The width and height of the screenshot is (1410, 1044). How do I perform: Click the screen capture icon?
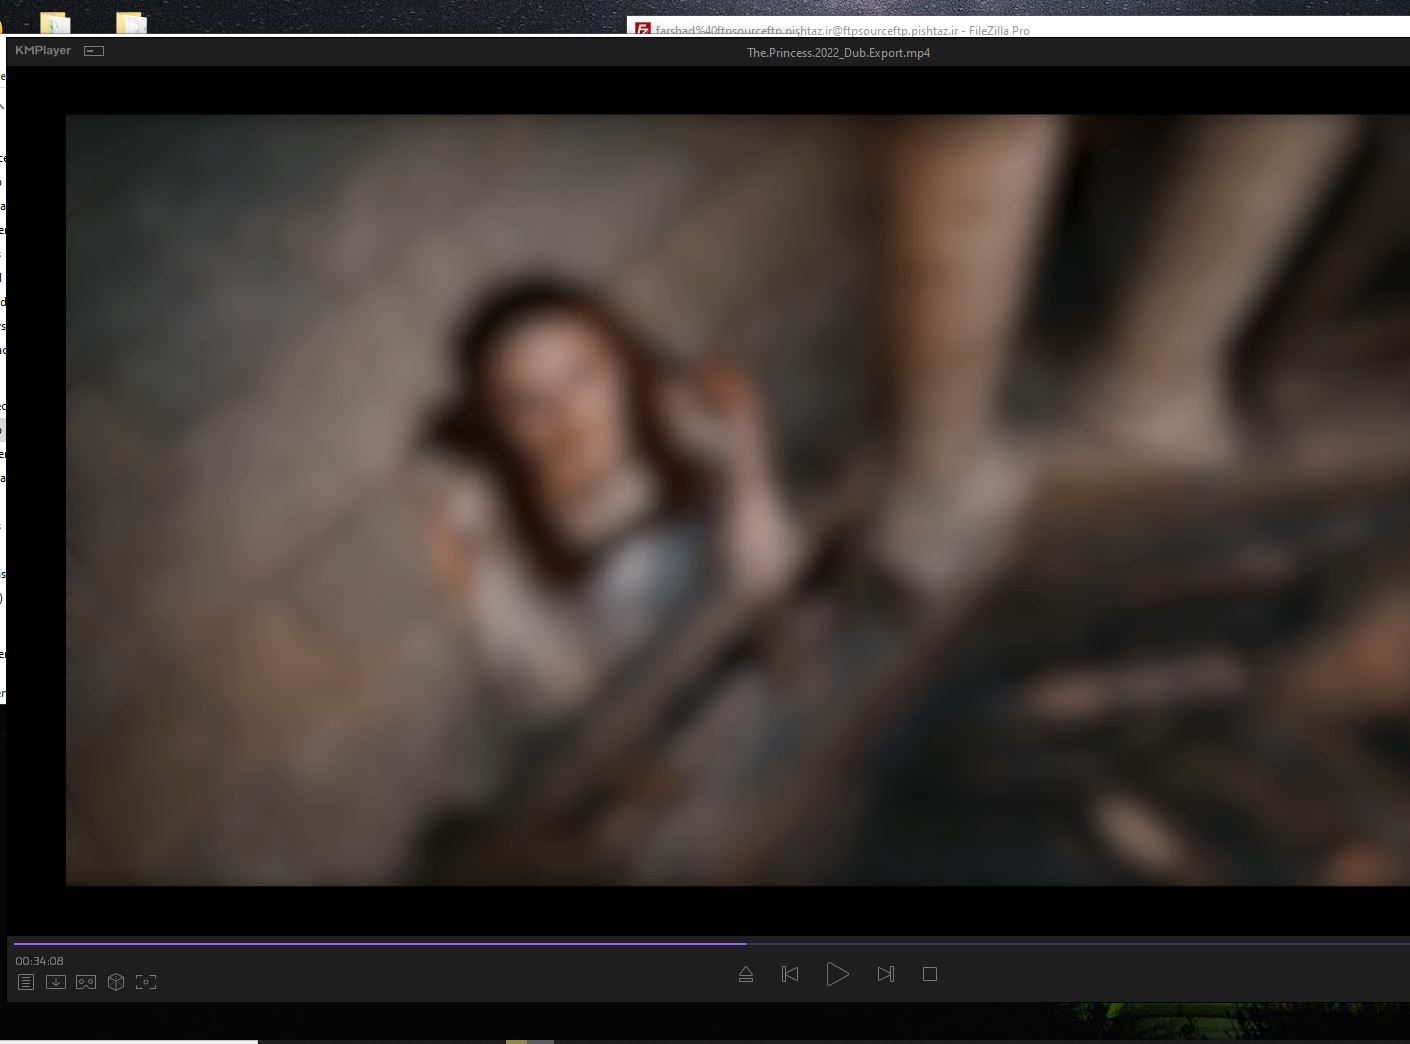146,982
